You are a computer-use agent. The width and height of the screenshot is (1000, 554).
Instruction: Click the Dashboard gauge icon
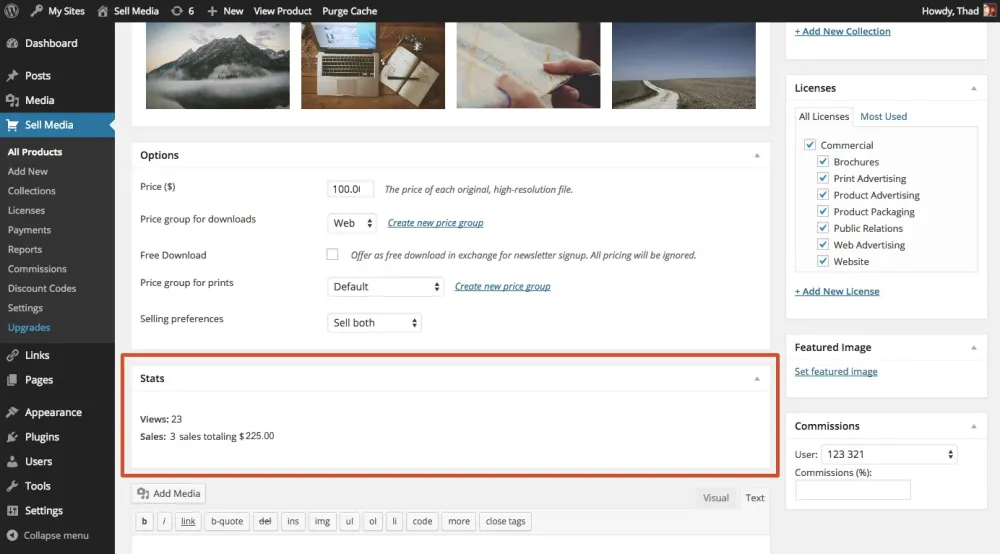click(12, 43)
